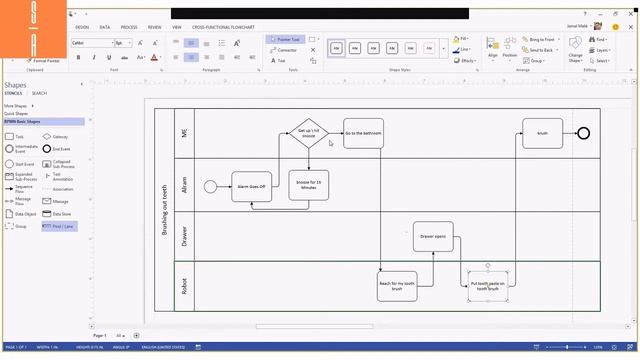
Task: Switch to Page-1 sheet tab
Action: [100, 336]
